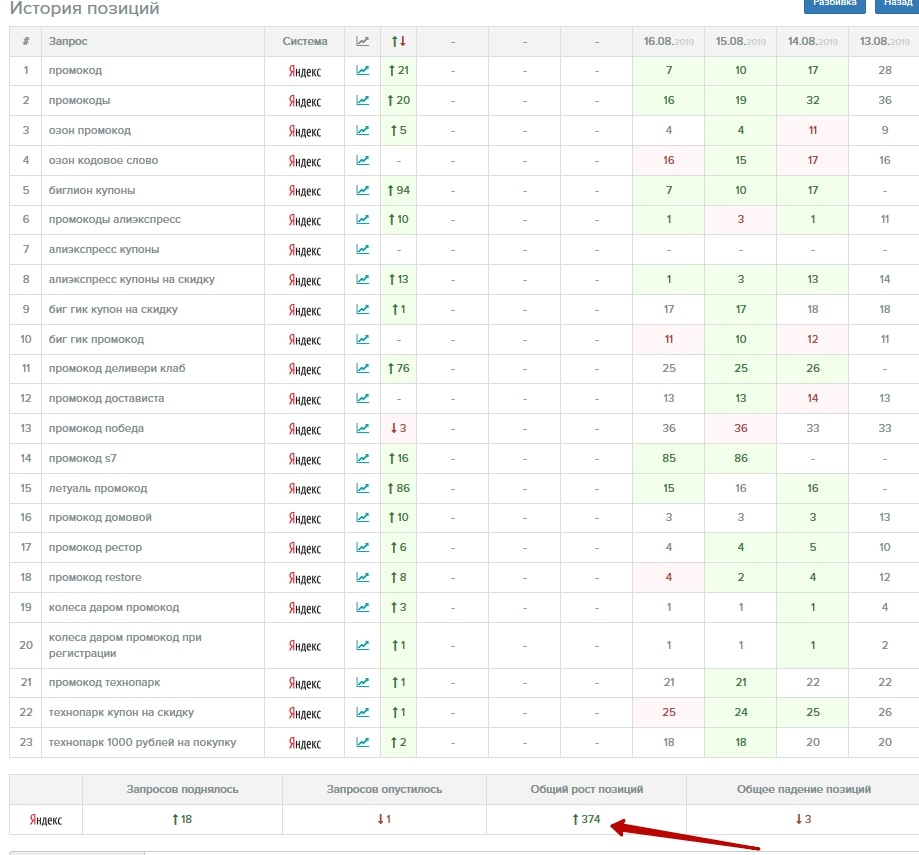Click the # column header

26,41
